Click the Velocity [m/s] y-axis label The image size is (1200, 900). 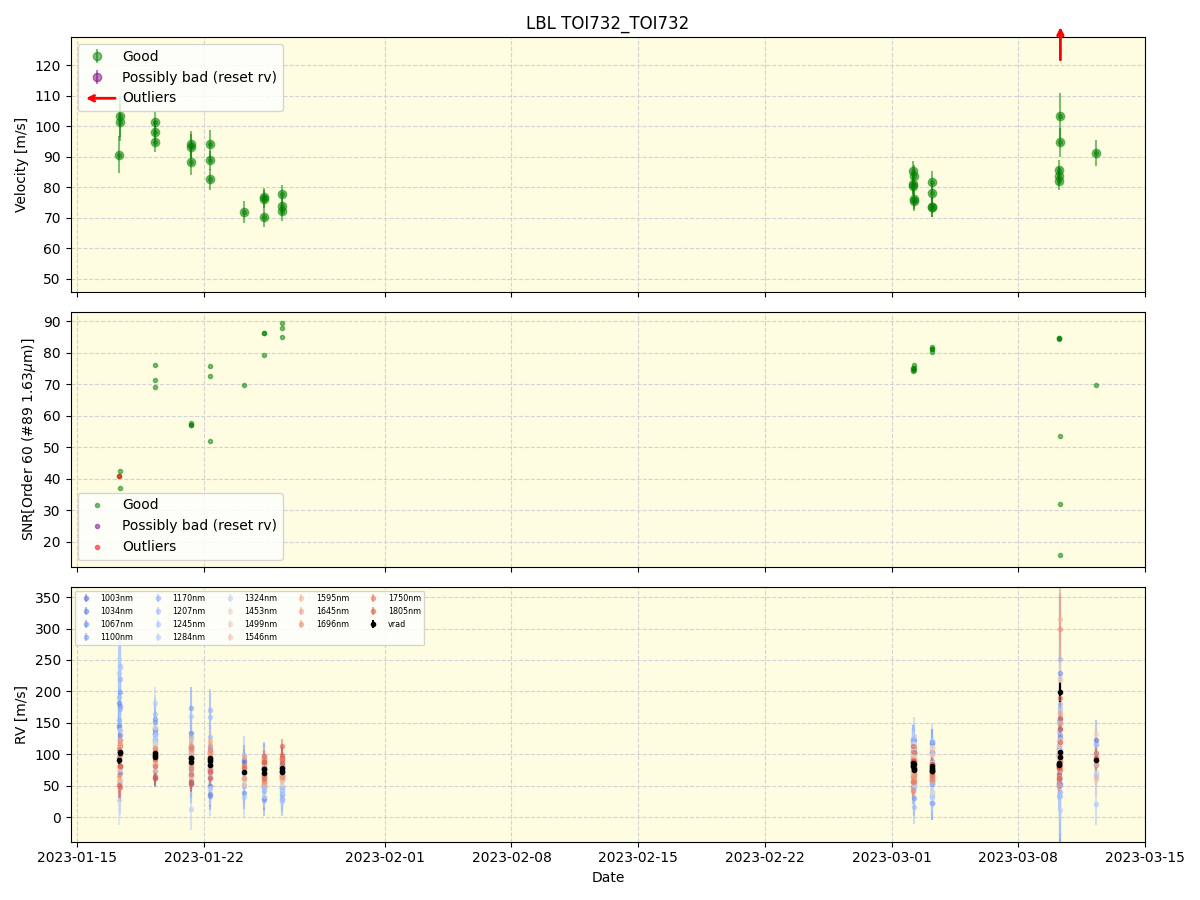[x=21, y=165]
